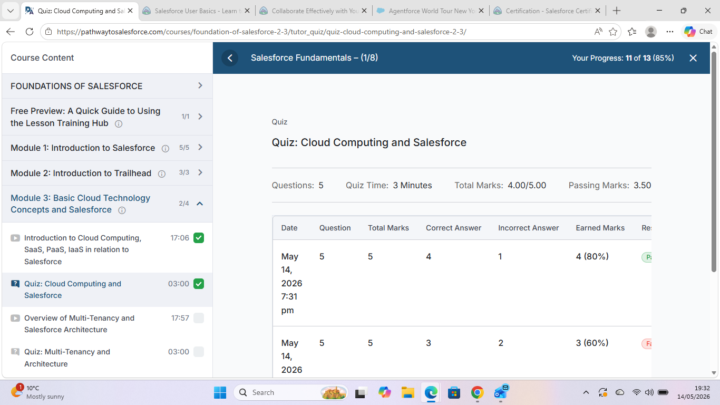Click video icon of Introduction to Cloud Computing
This screenshot has height=405, width=720.
pos(15,238)
